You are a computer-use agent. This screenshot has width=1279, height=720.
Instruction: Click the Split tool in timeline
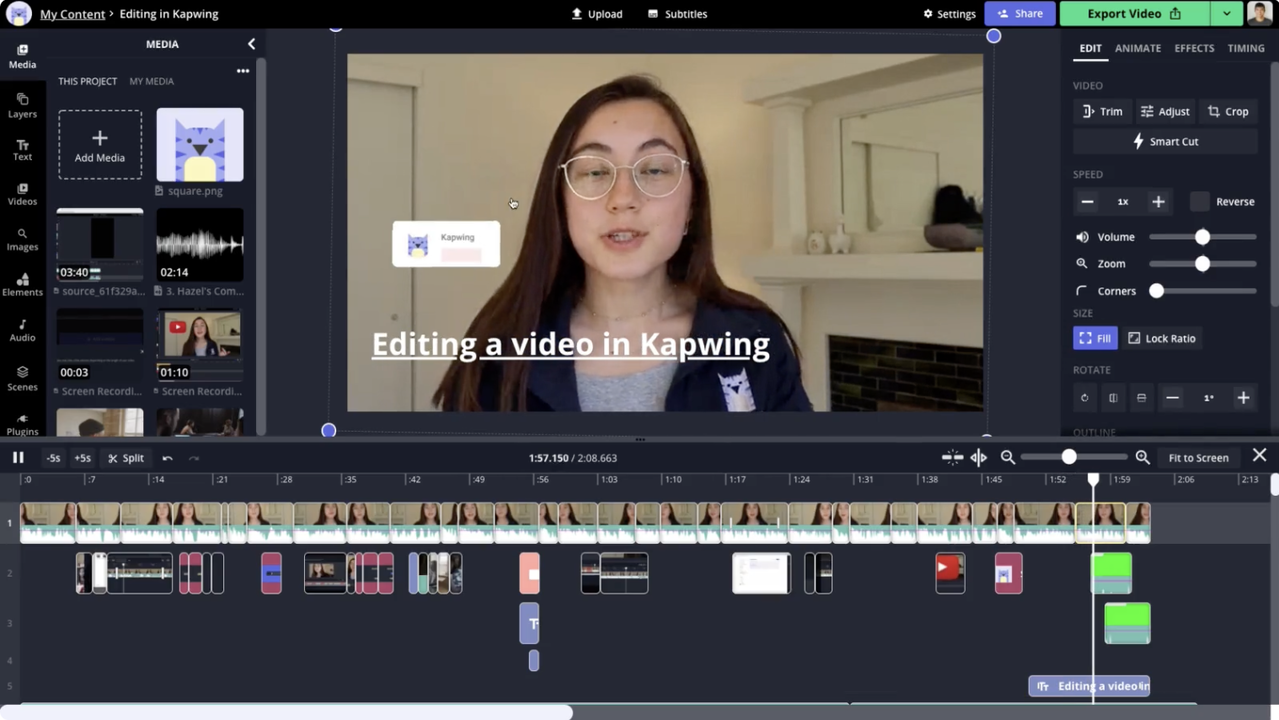(x=126, y=458)
